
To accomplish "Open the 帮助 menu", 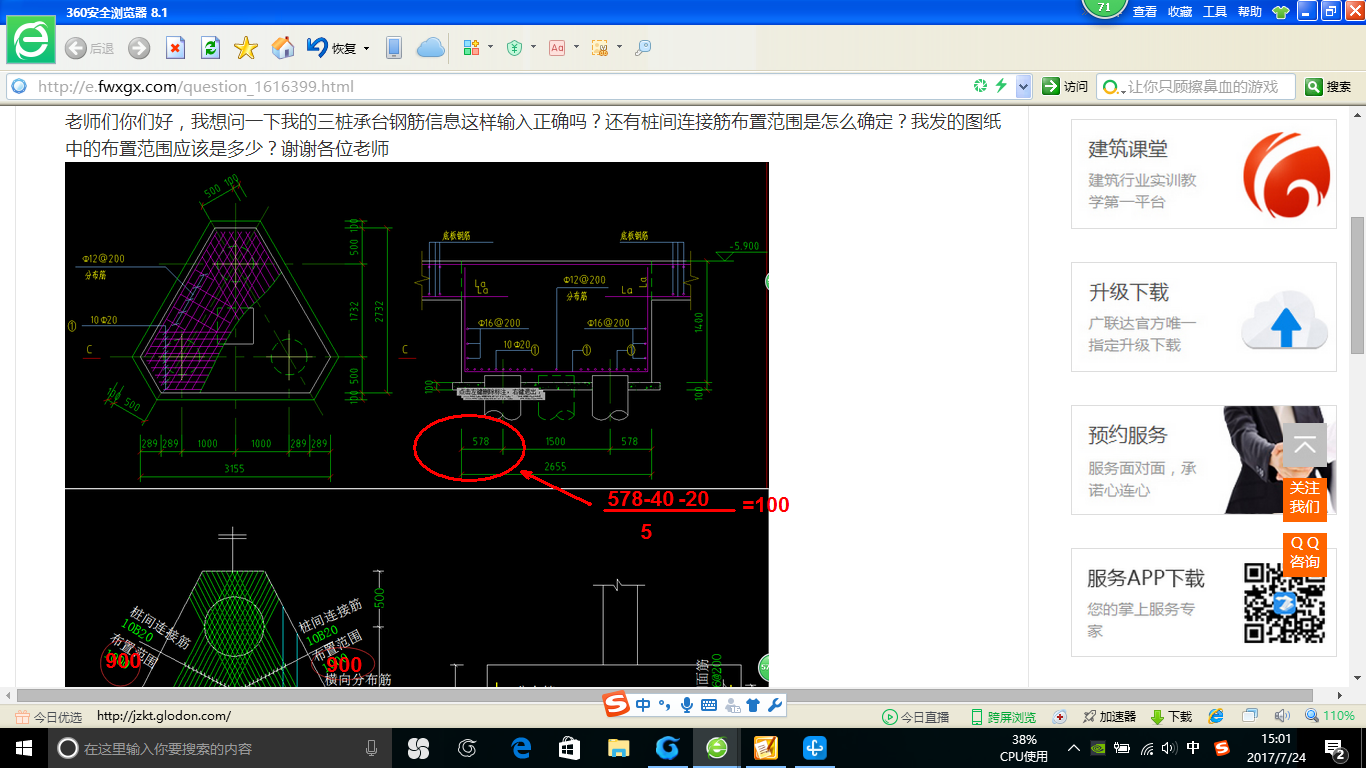I will 1250,12.
